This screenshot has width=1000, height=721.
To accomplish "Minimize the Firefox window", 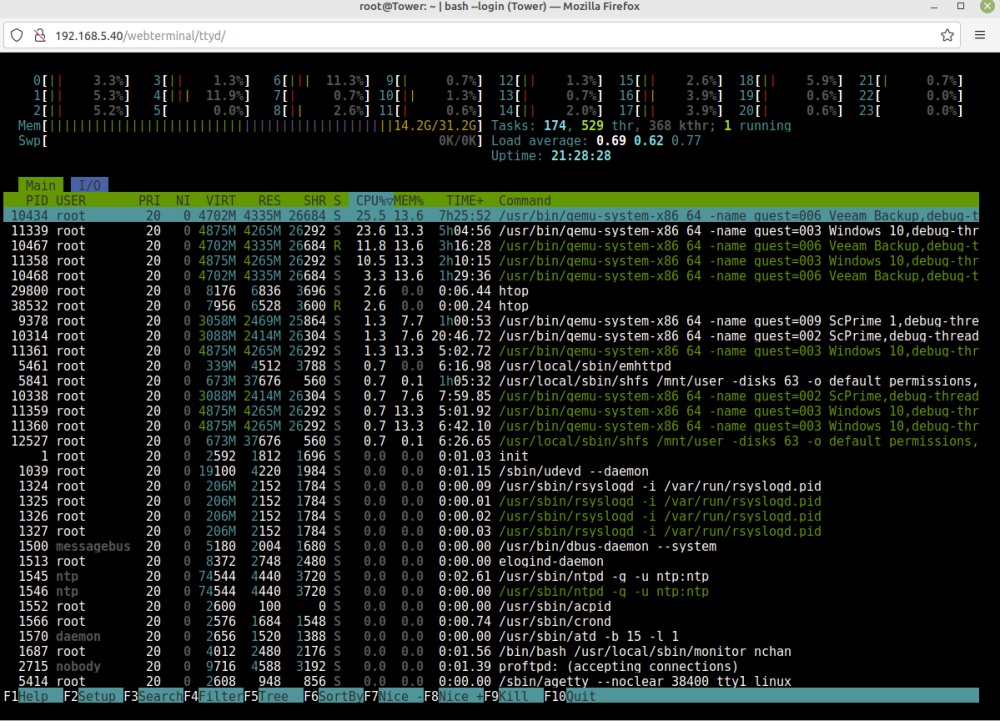I will point(934,7).
